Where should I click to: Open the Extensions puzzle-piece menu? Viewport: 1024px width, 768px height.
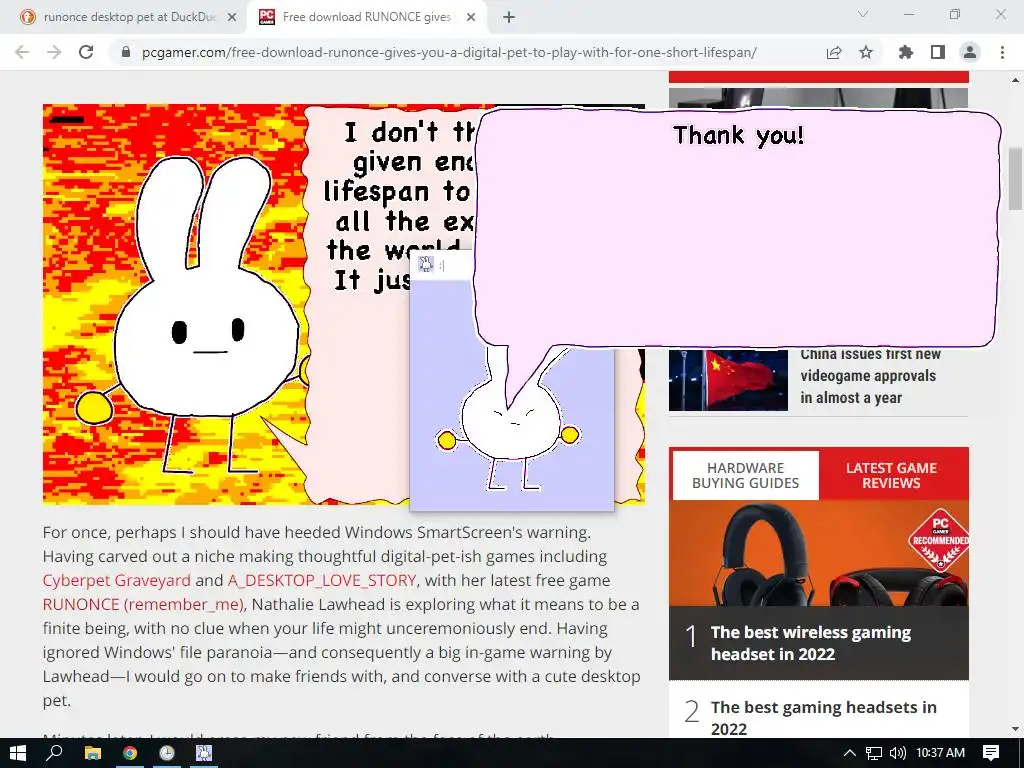[x=906, y=52]
